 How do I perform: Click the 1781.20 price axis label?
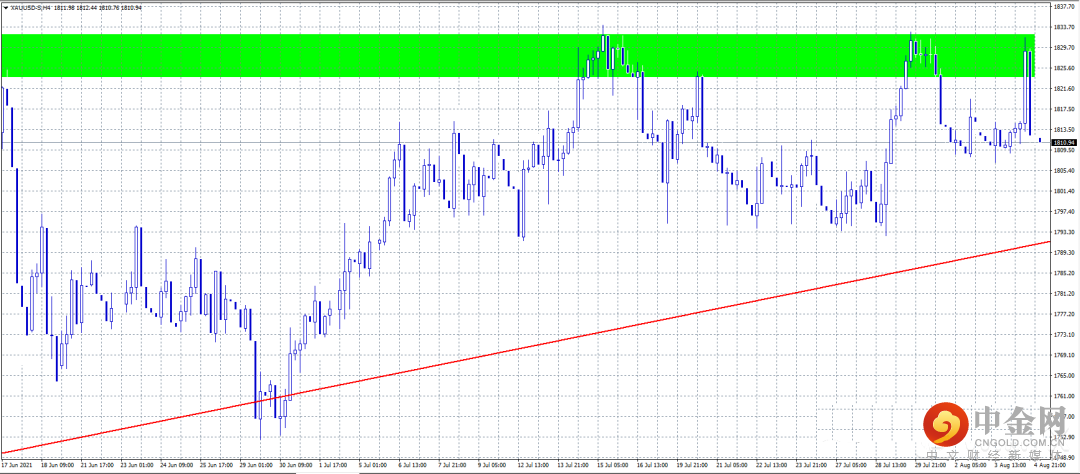coord(1065,293)
